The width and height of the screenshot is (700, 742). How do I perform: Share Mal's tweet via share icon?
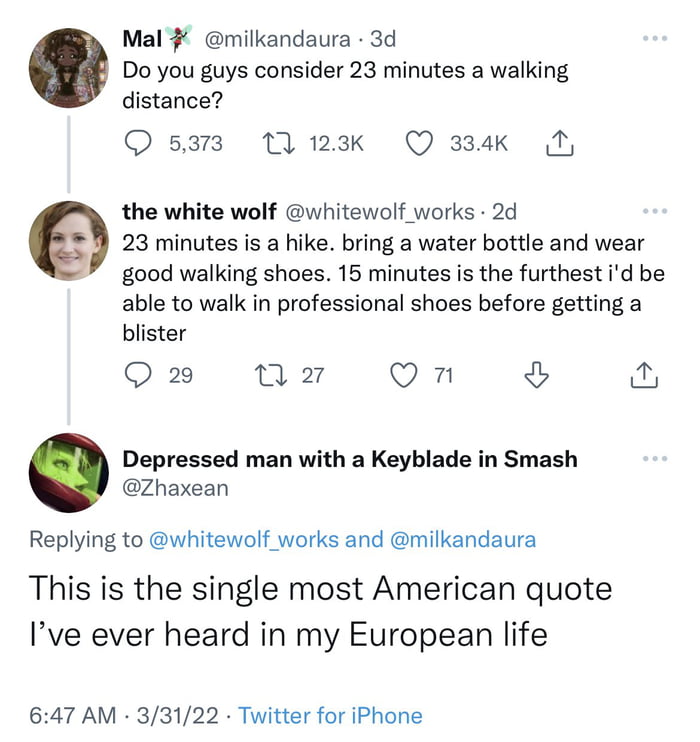560,143
